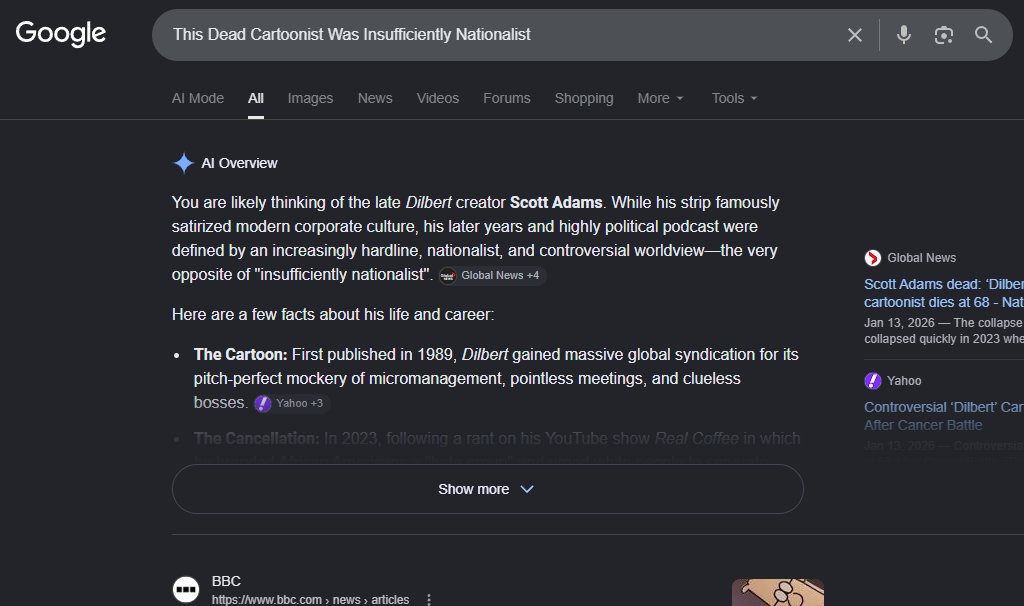The image size is (1024, 606).
Task: Go to Videos tab
Action: point(438,98)
